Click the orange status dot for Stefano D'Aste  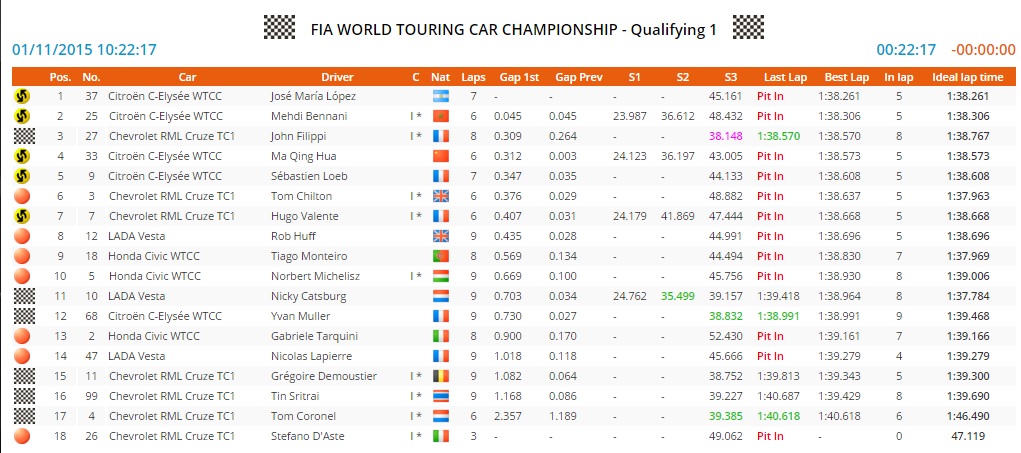(x=21, y=436)
